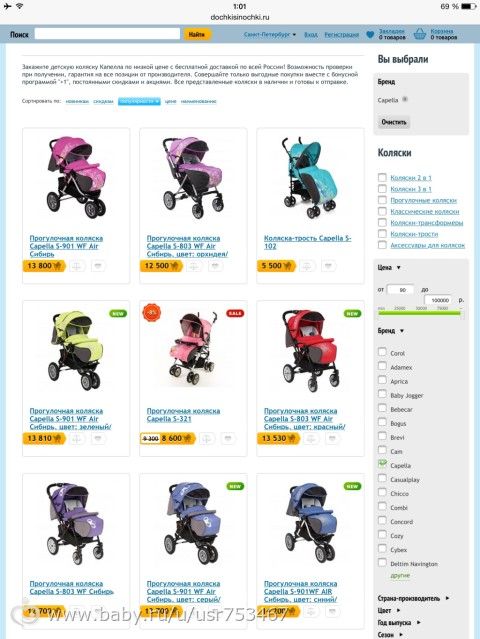Viewport: 480px width, 639px height.
Task: Expand the Страна-производитель filter section
Action: 413,598
